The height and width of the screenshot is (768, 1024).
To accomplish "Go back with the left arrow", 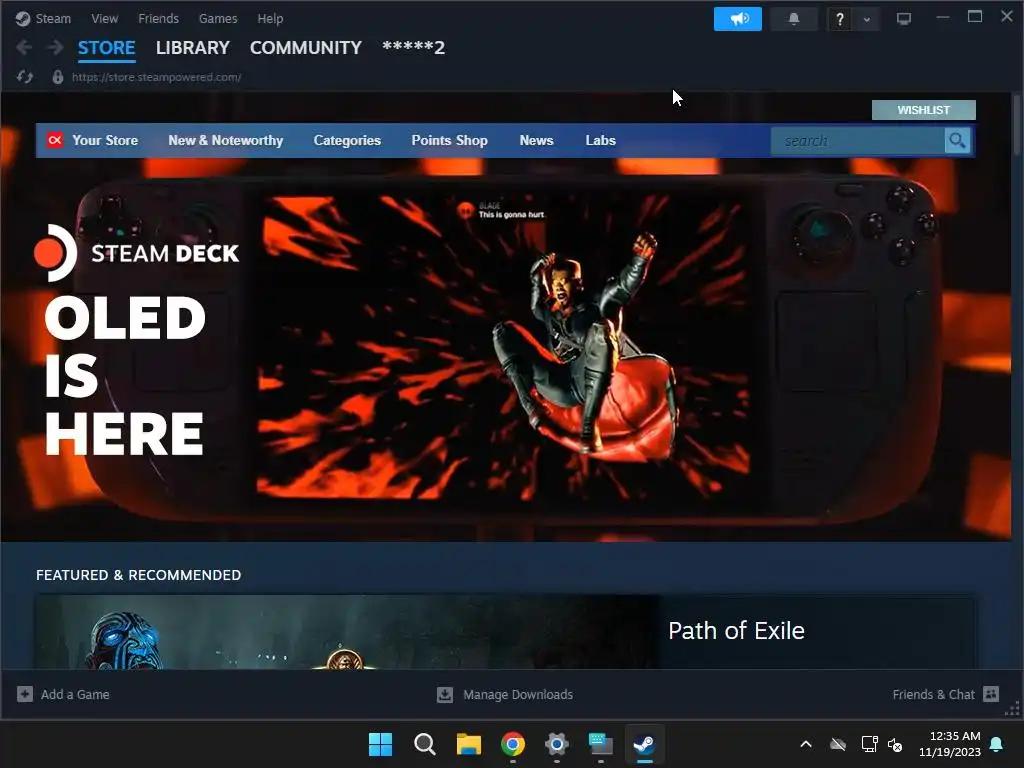I will pos(24,47).
